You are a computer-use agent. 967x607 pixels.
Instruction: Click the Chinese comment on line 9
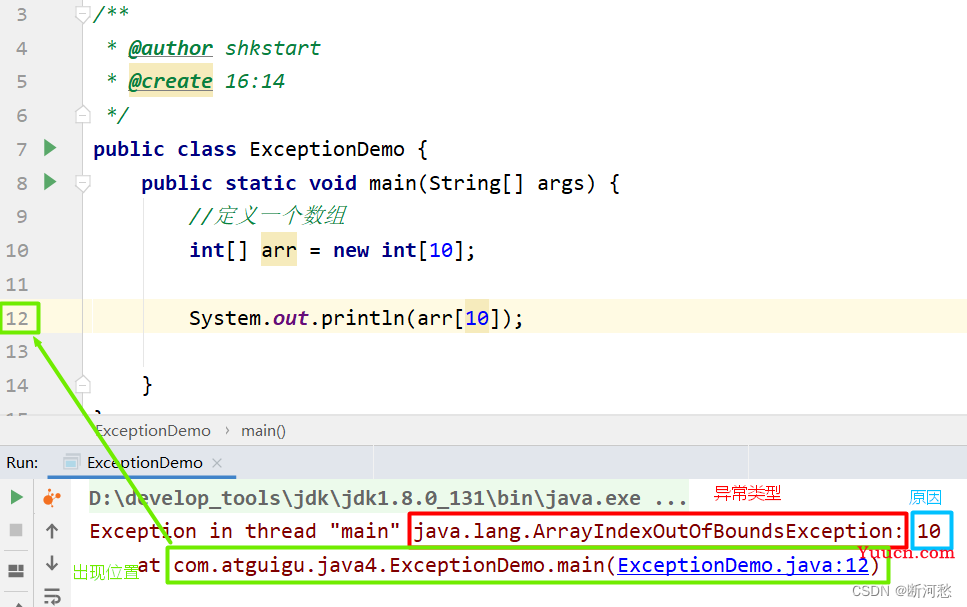point(267,216)
